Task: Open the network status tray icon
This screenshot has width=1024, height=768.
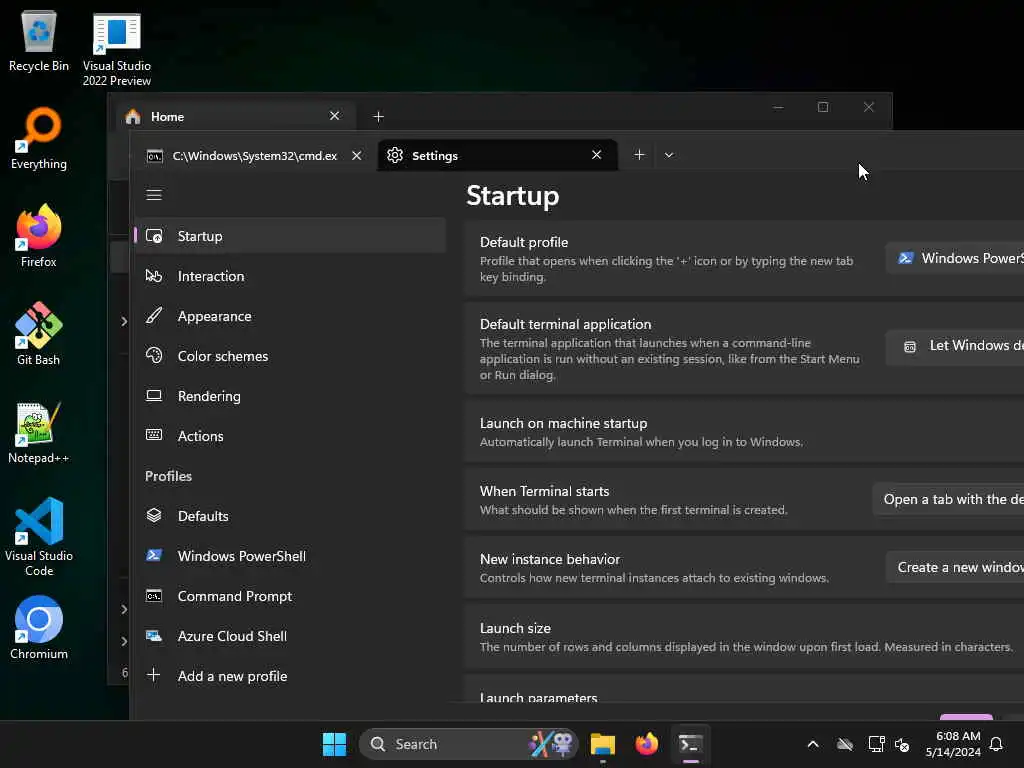Action: (876, 744)
